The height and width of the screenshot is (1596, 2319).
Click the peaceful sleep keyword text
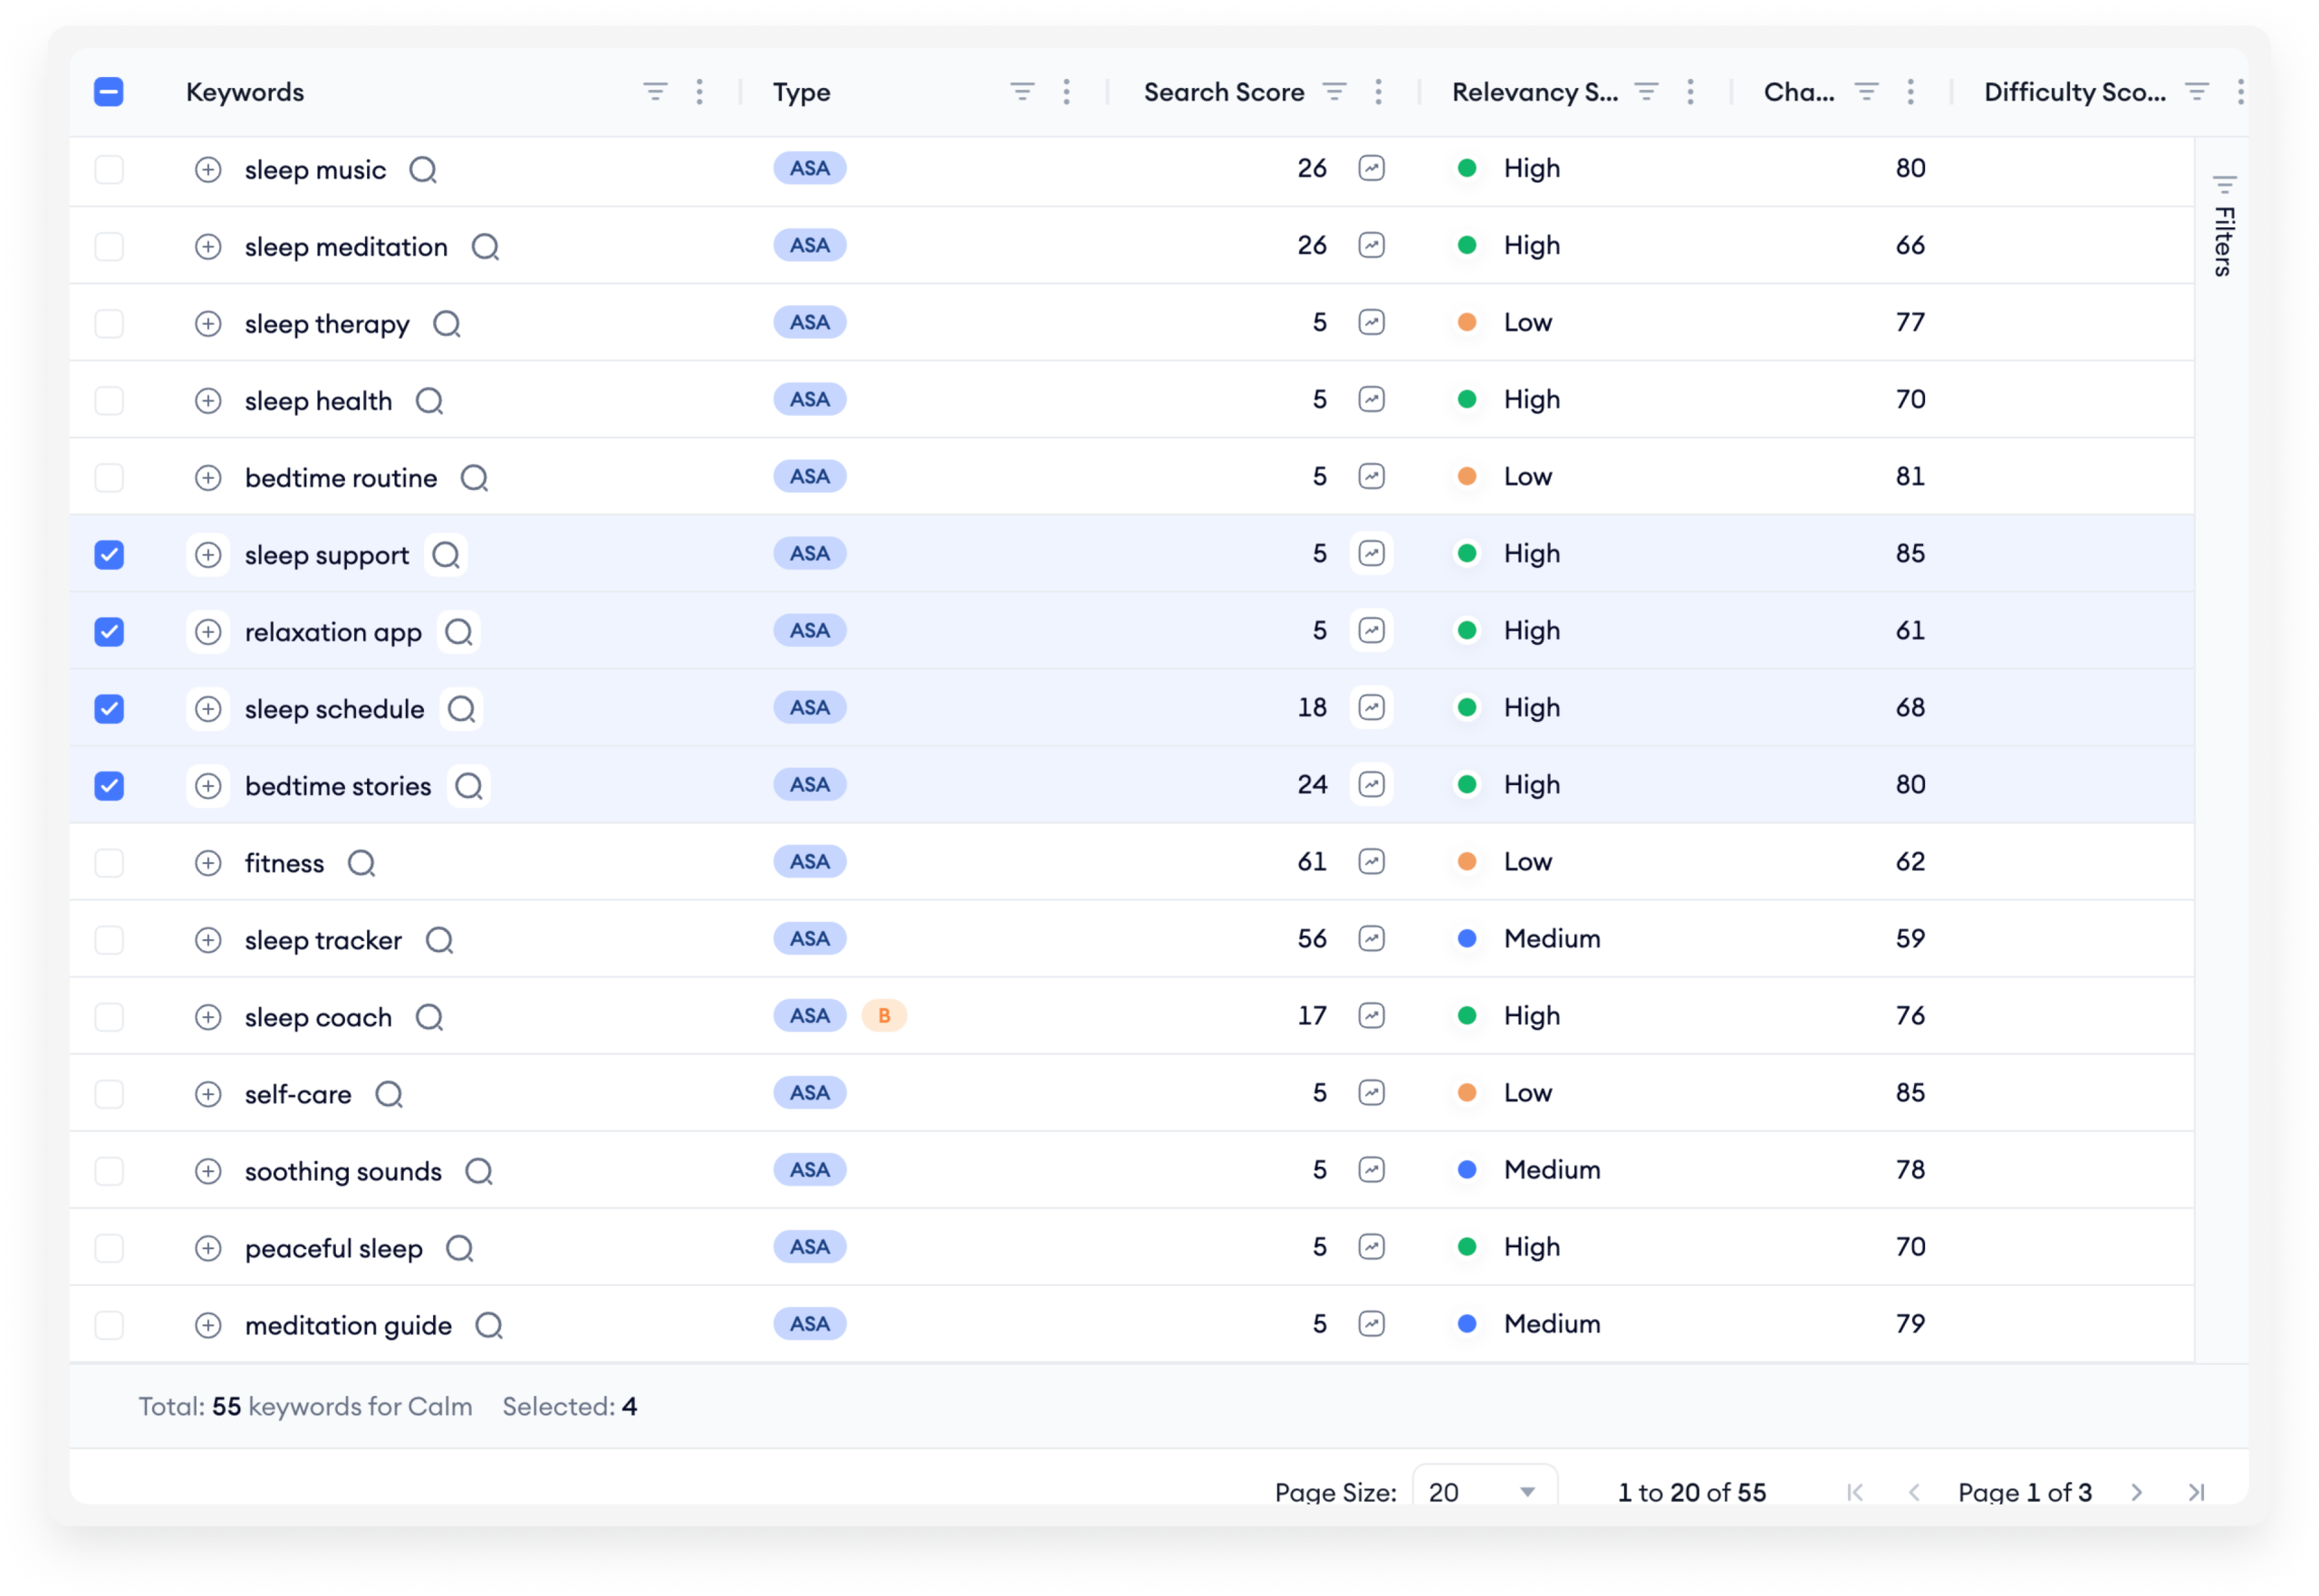click(334, 1248)
